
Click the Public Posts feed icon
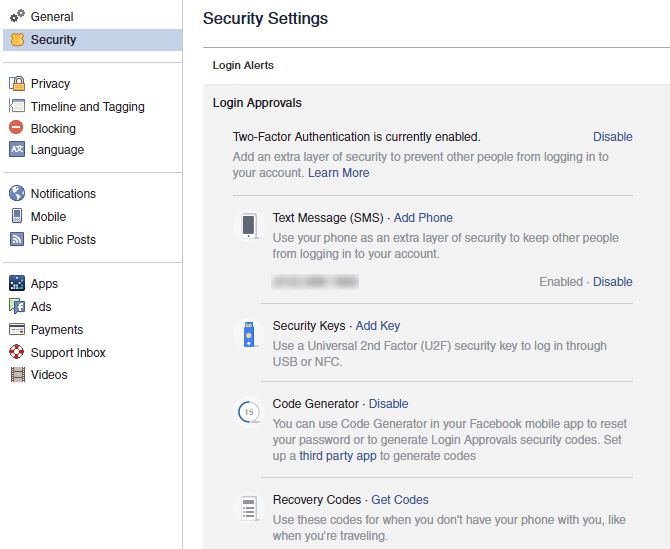[17, 239]
